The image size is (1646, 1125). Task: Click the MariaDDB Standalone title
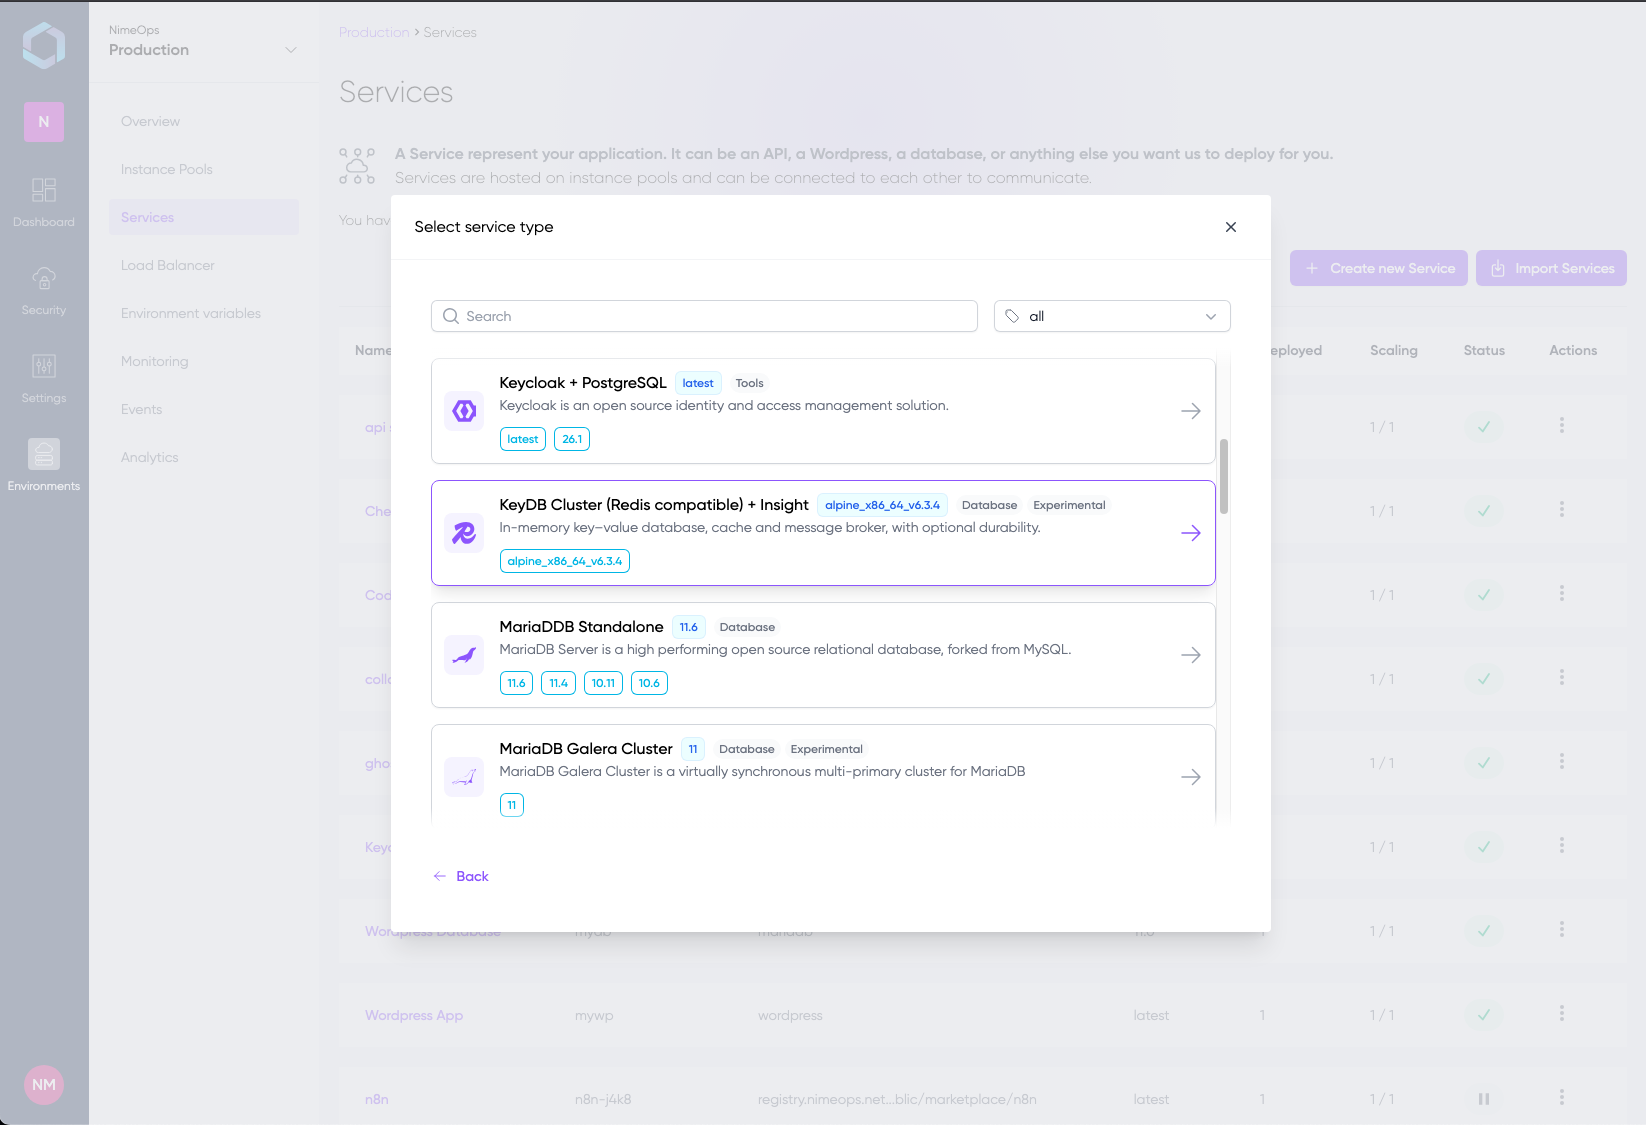pos(581,627)
